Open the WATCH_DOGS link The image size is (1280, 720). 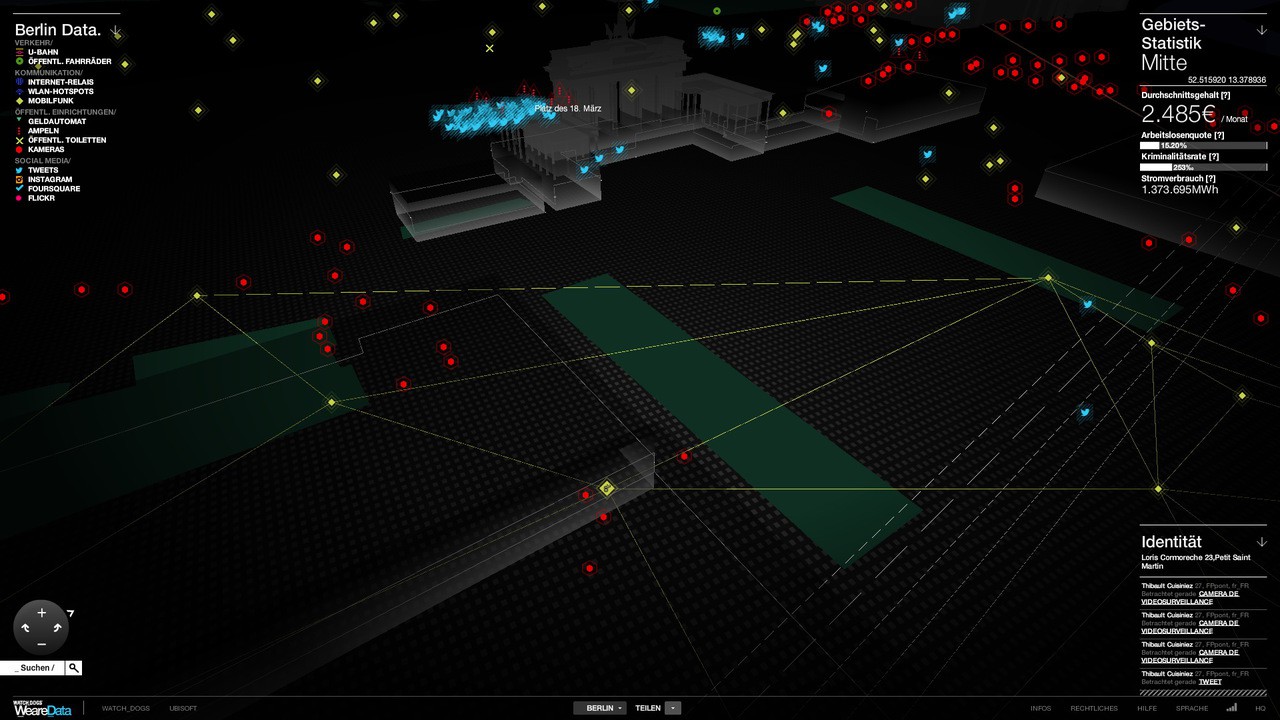click(126, 708)
